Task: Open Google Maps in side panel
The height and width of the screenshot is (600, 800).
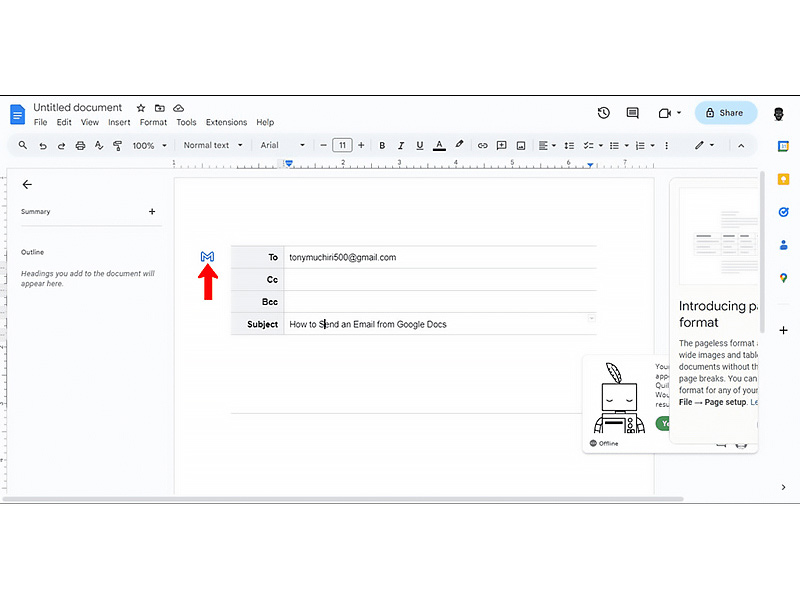Action: tap(783, 278)
